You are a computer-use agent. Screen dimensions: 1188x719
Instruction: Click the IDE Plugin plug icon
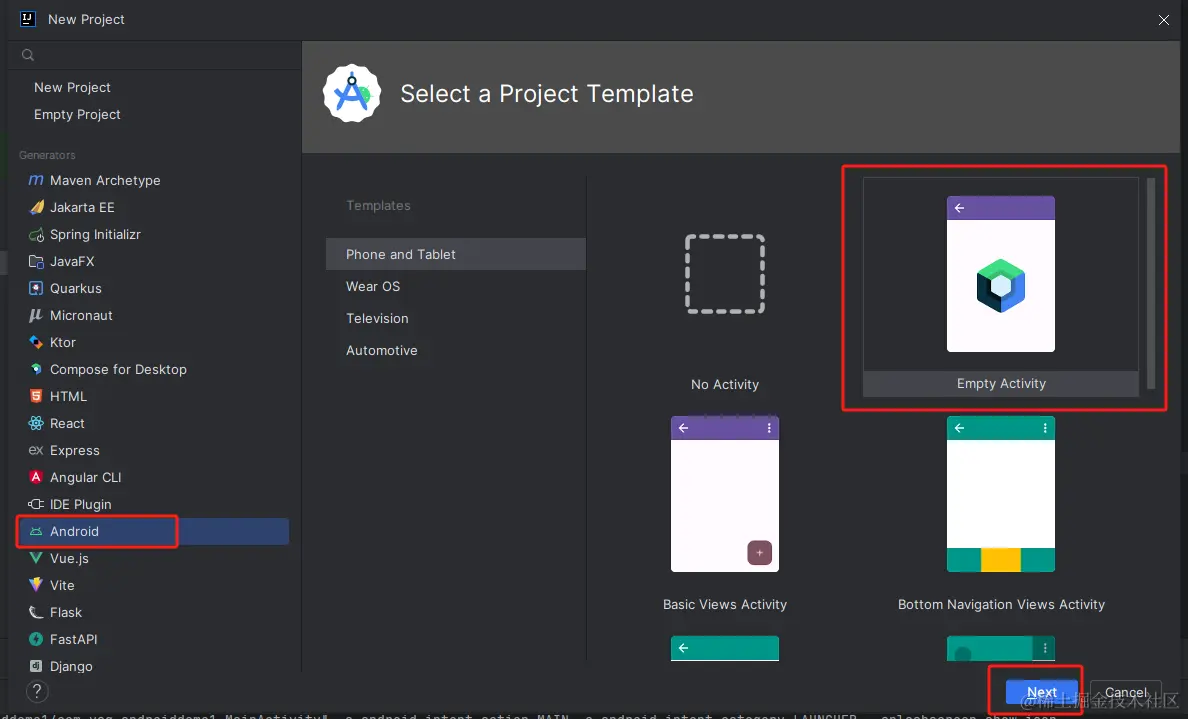pyautogui.click(x=36, y=504)
